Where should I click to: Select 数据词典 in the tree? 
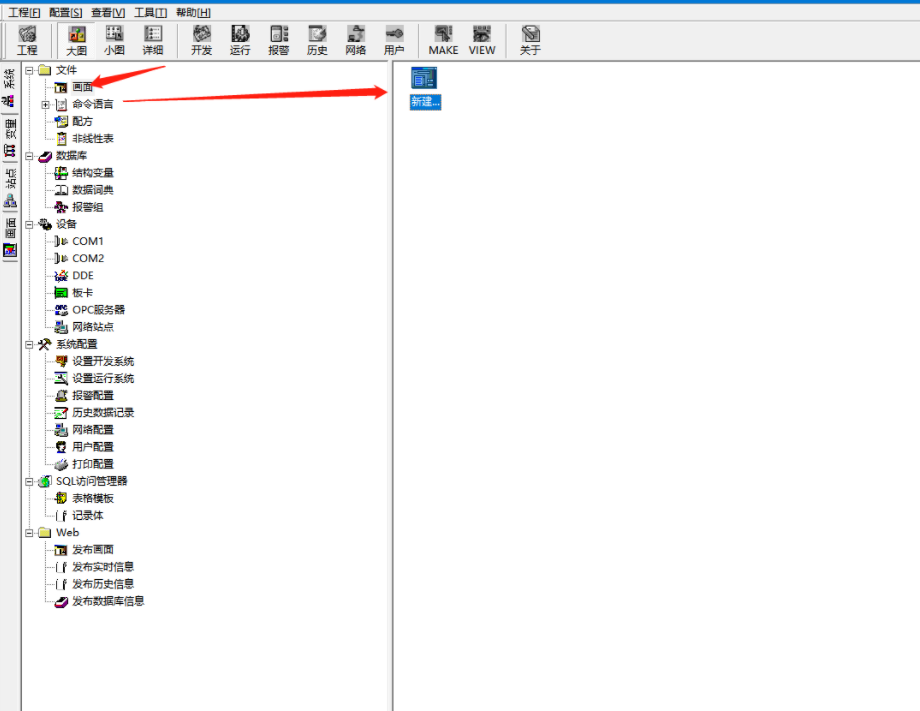pos(92,190)
